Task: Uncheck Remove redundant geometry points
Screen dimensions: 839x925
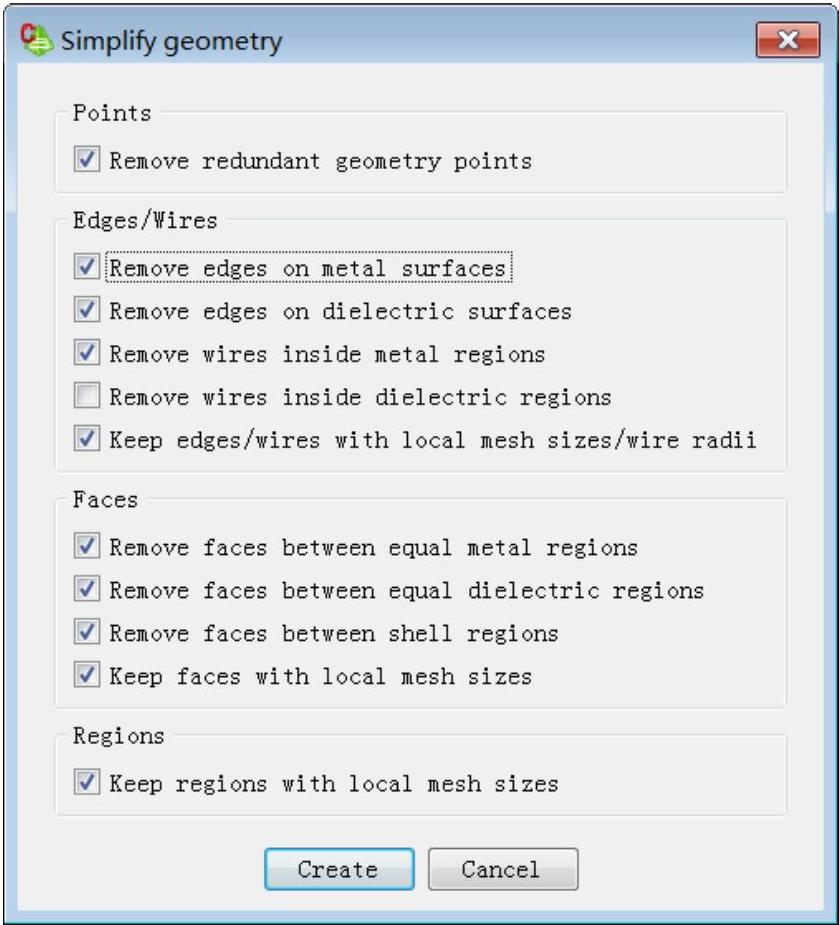Action: click(x=87, y=159)
